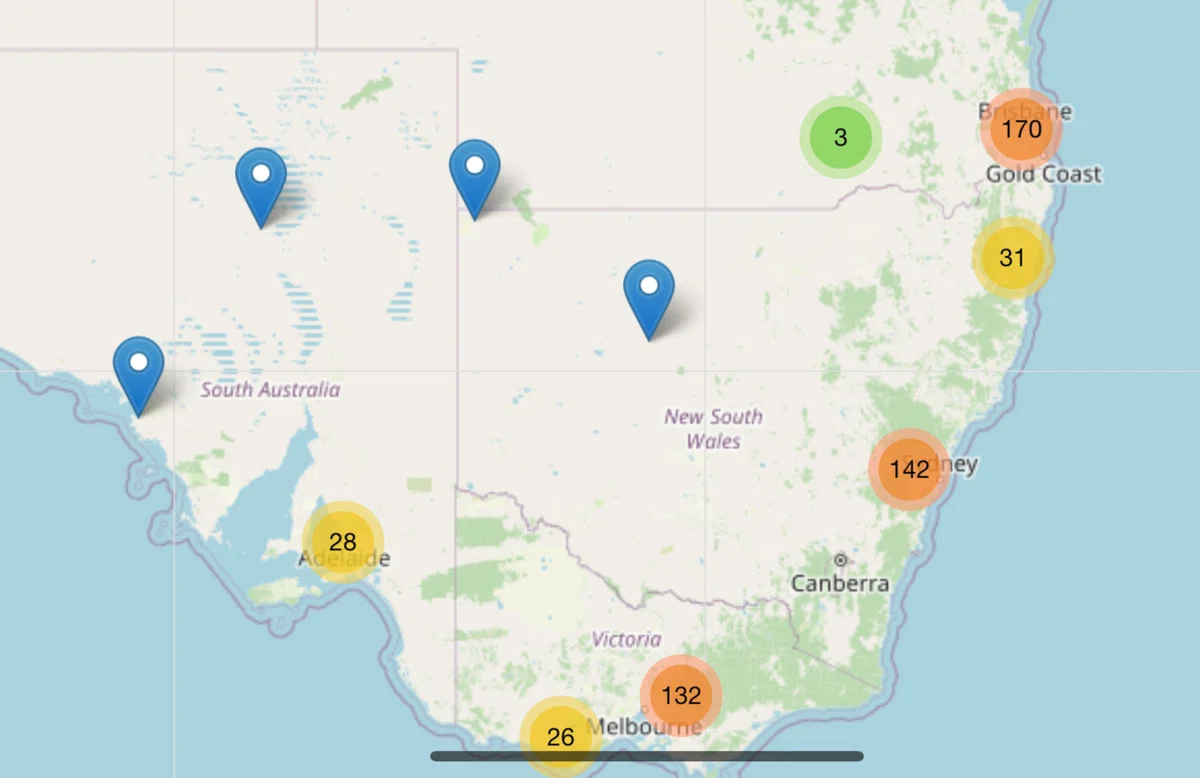
Task: Click the South Australia state label
Action: pos(270,390)
